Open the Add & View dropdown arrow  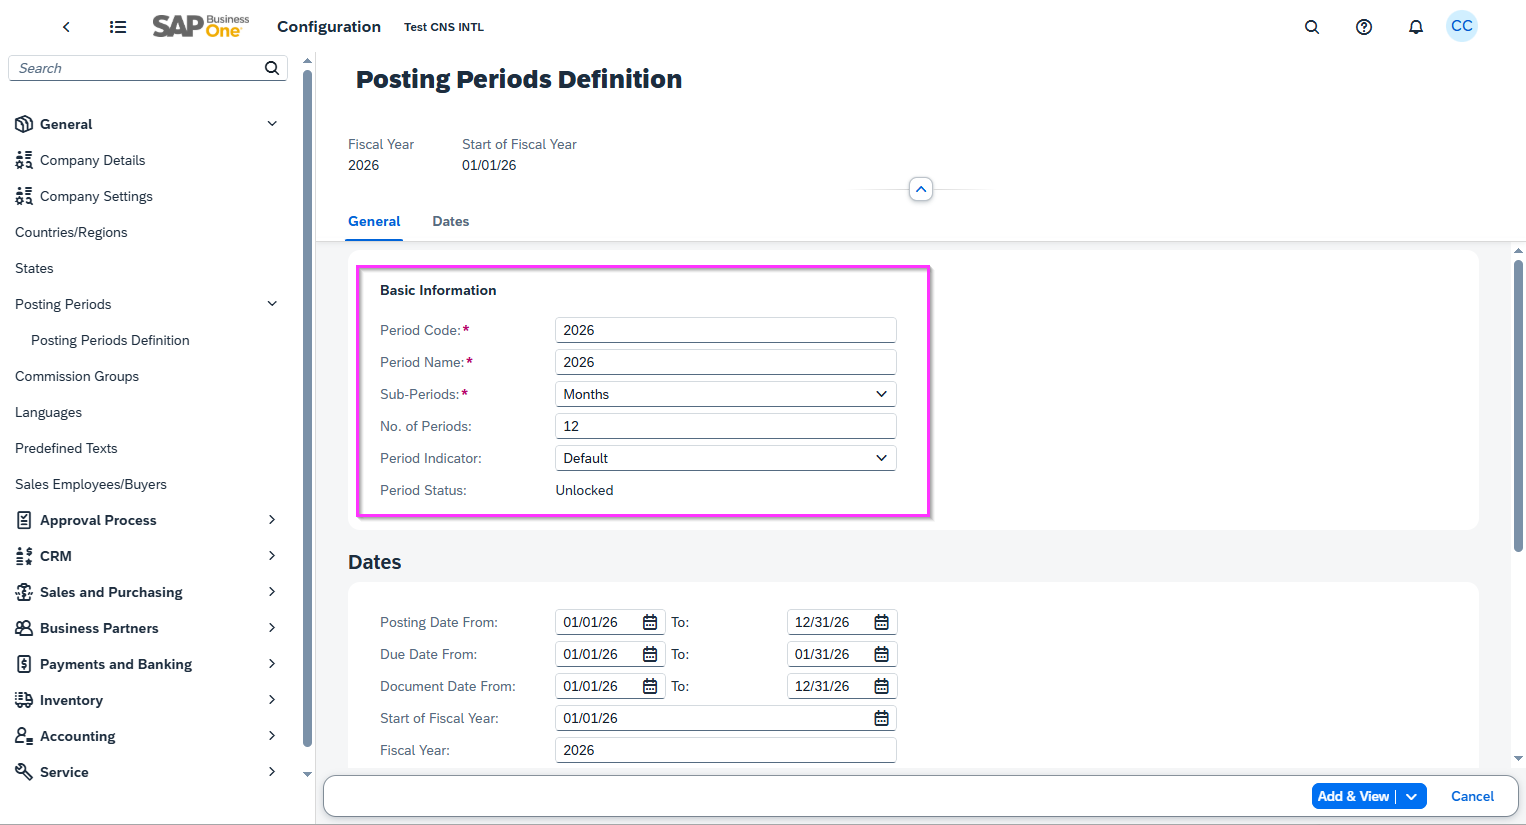pos(1411,796)
